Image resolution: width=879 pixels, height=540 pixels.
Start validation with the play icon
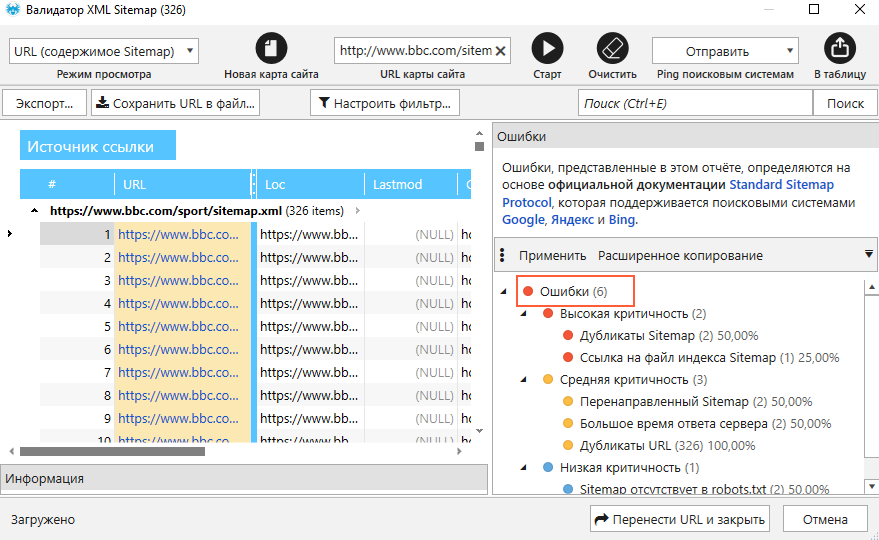(x=547, y=48)
